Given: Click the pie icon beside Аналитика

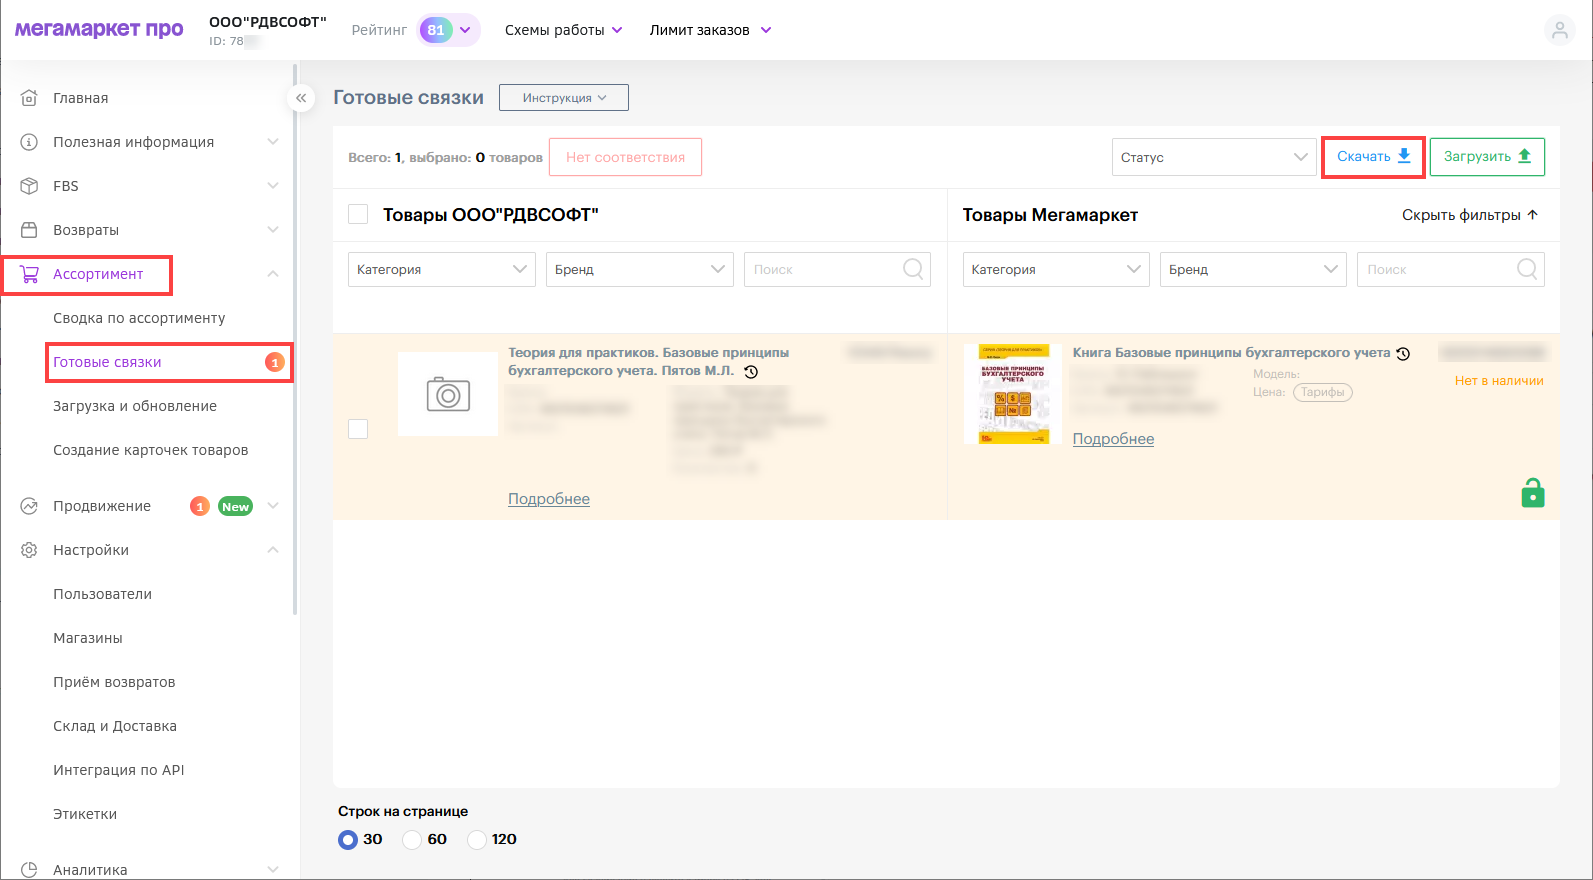Looking at the screenshot, I should (x=29, y=870).
